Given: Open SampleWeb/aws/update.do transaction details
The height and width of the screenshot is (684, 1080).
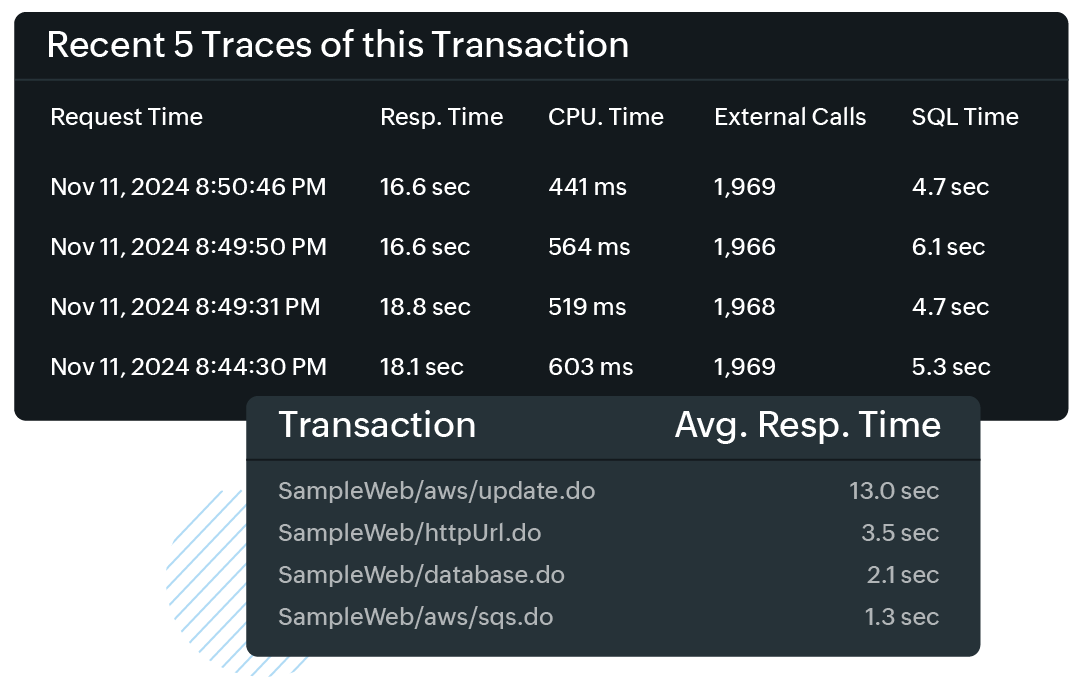Looking at the screenshot, I should [436, 491].
